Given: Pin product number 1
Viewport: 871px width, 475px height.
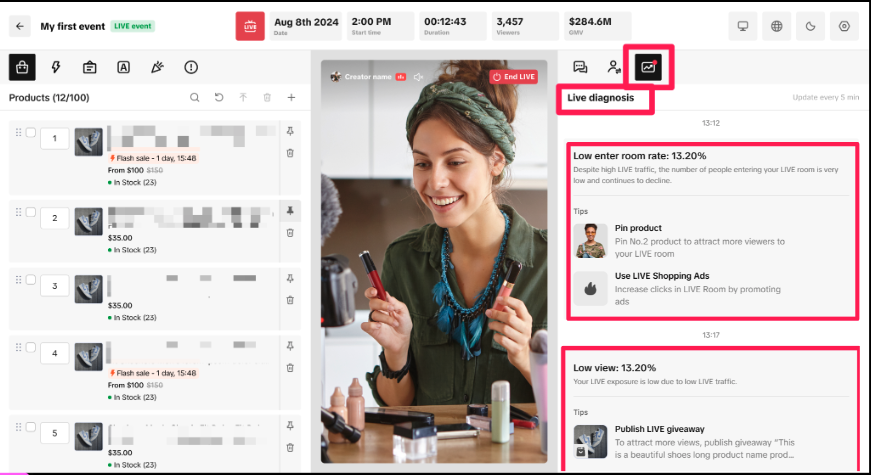Looking at the screenshot, I should 290,131.
